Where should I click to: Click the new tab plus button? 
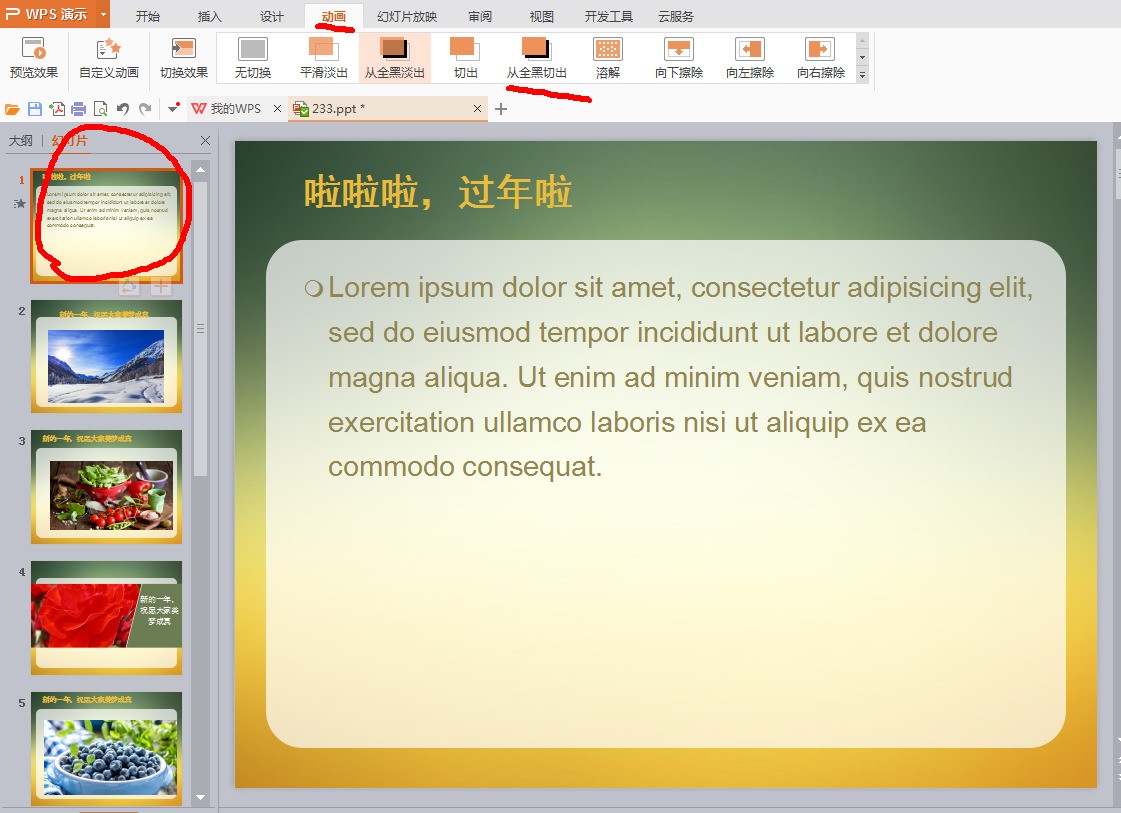[x=501, y=109]
